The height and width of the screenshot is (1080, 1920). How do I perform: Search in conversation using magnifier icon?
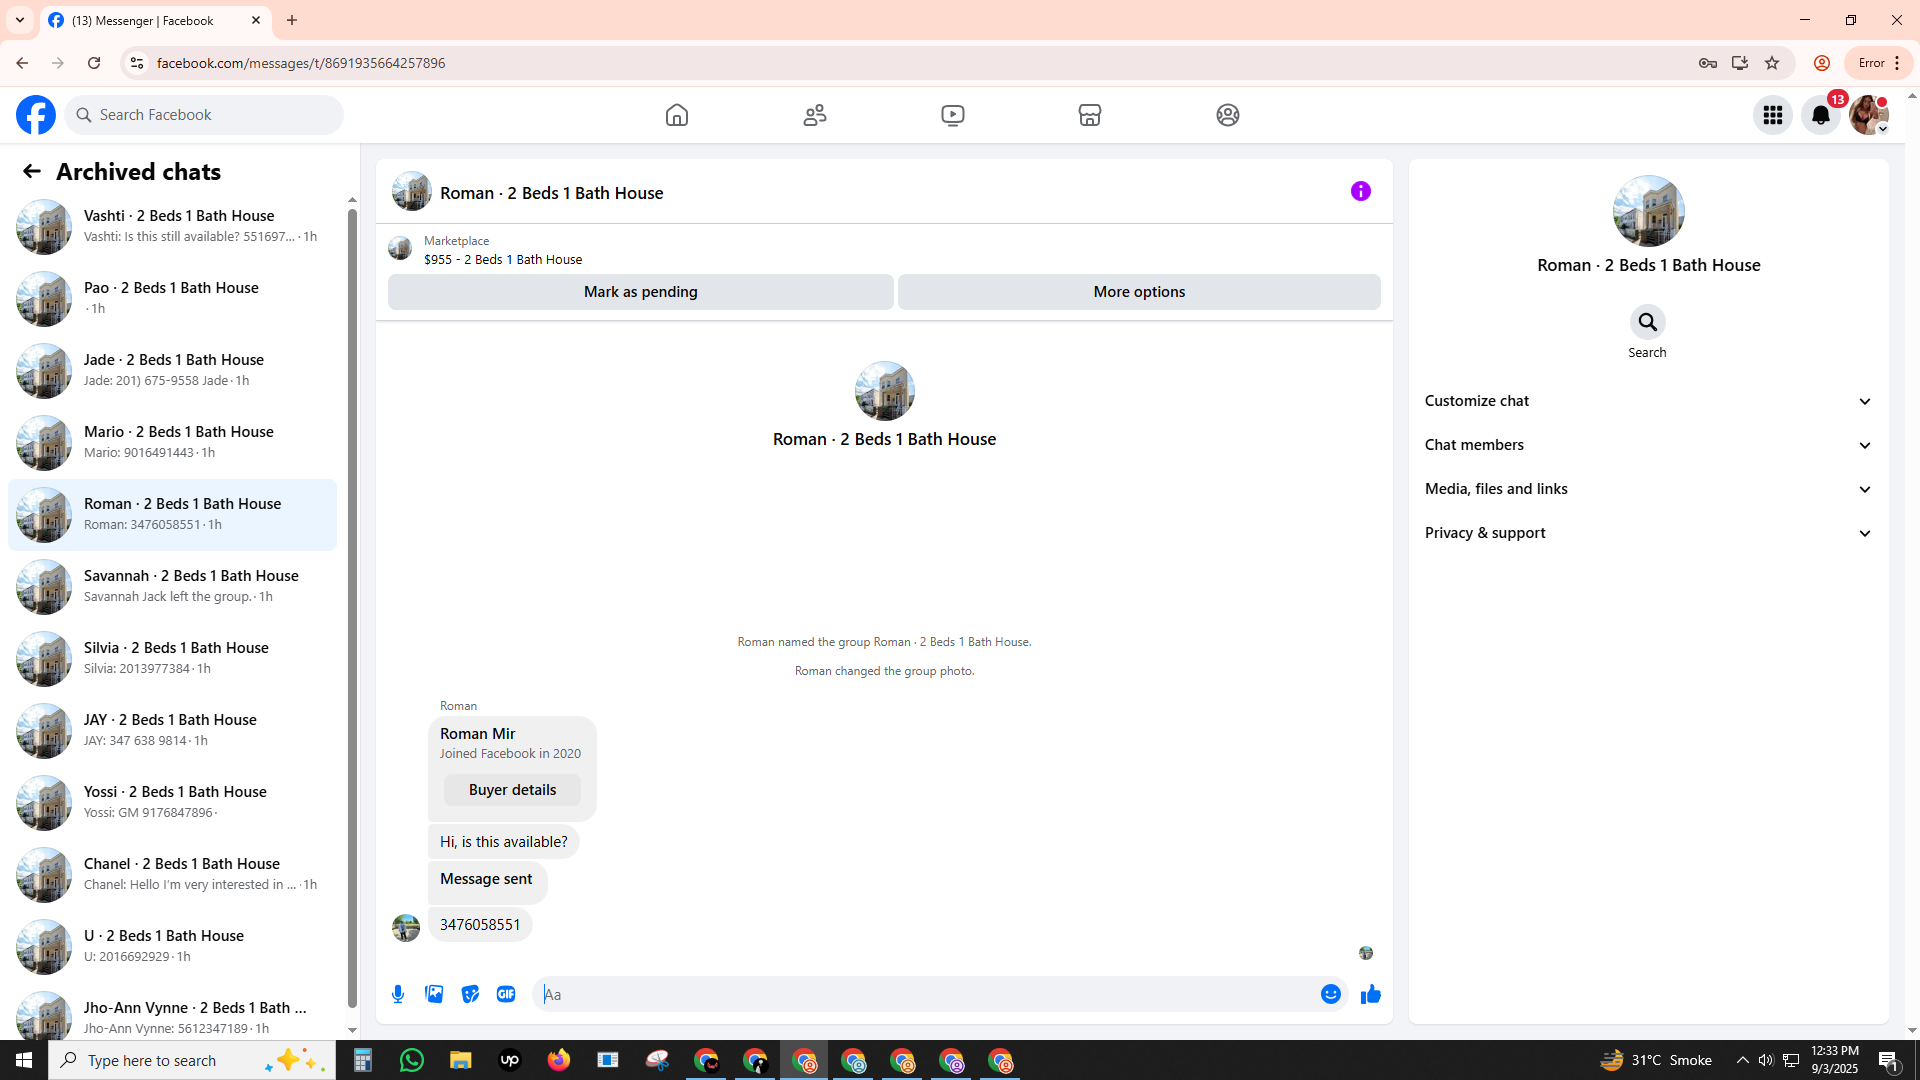pyautogui.click(x=1648, y=322)
